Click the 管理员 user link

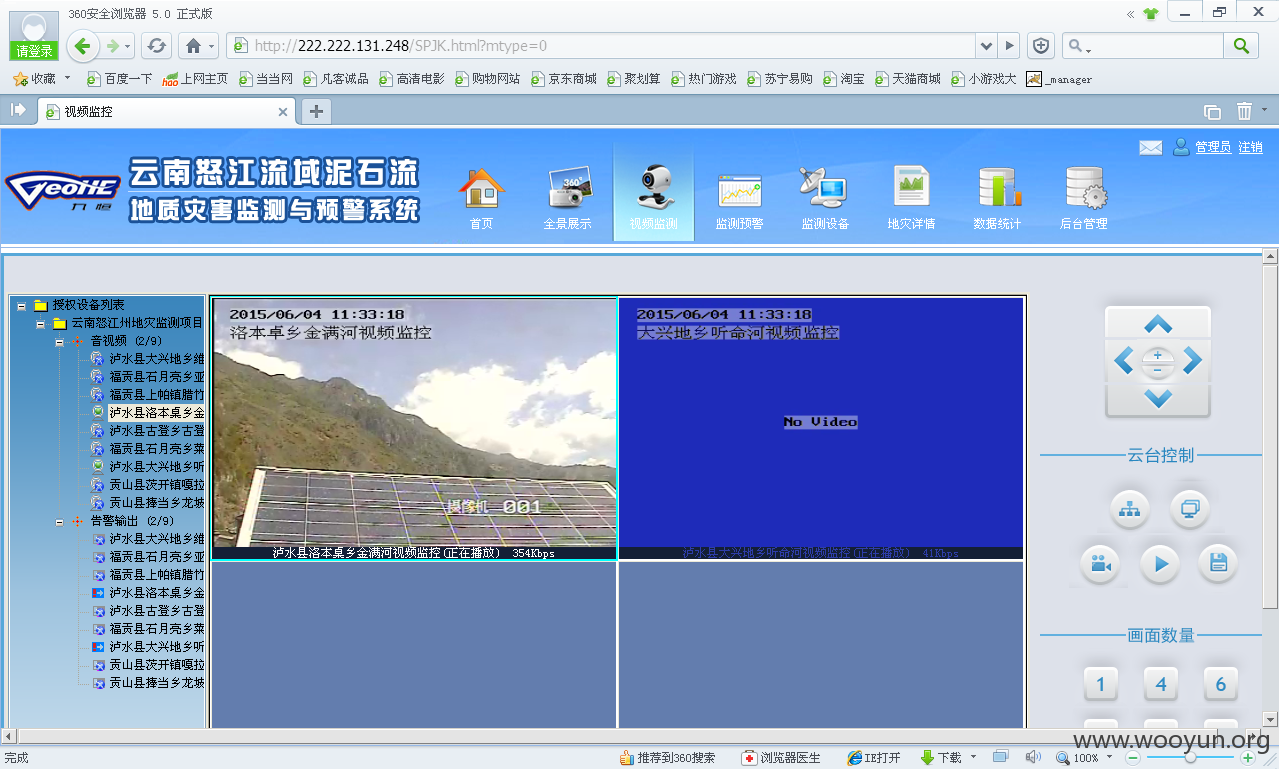point(1213,147)
